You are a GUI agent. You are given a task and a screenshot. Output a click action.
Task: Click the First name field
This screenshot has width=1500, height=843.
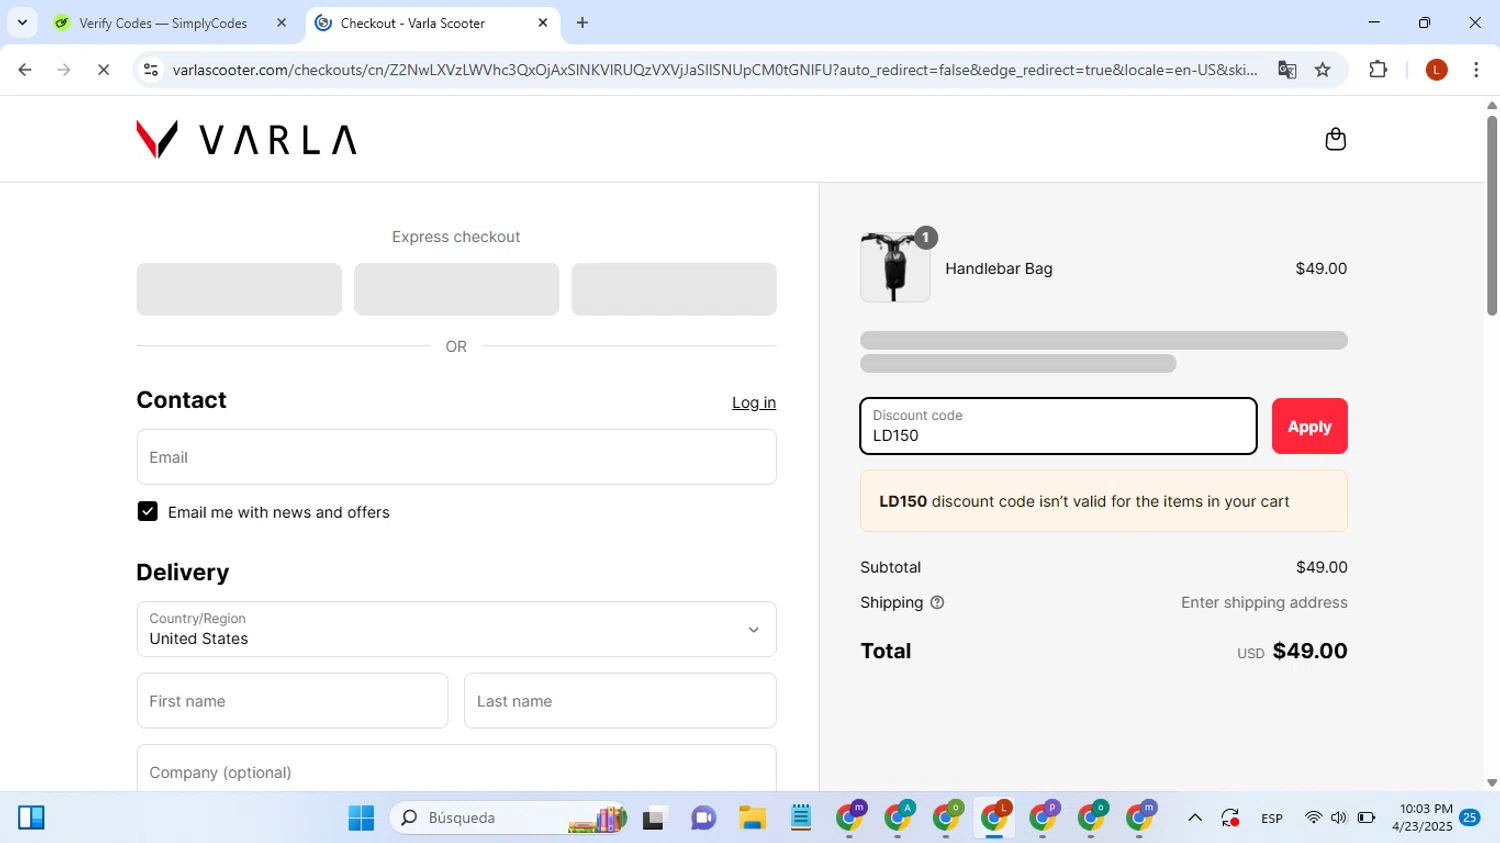pyautogui.click(x=292, y=701)
